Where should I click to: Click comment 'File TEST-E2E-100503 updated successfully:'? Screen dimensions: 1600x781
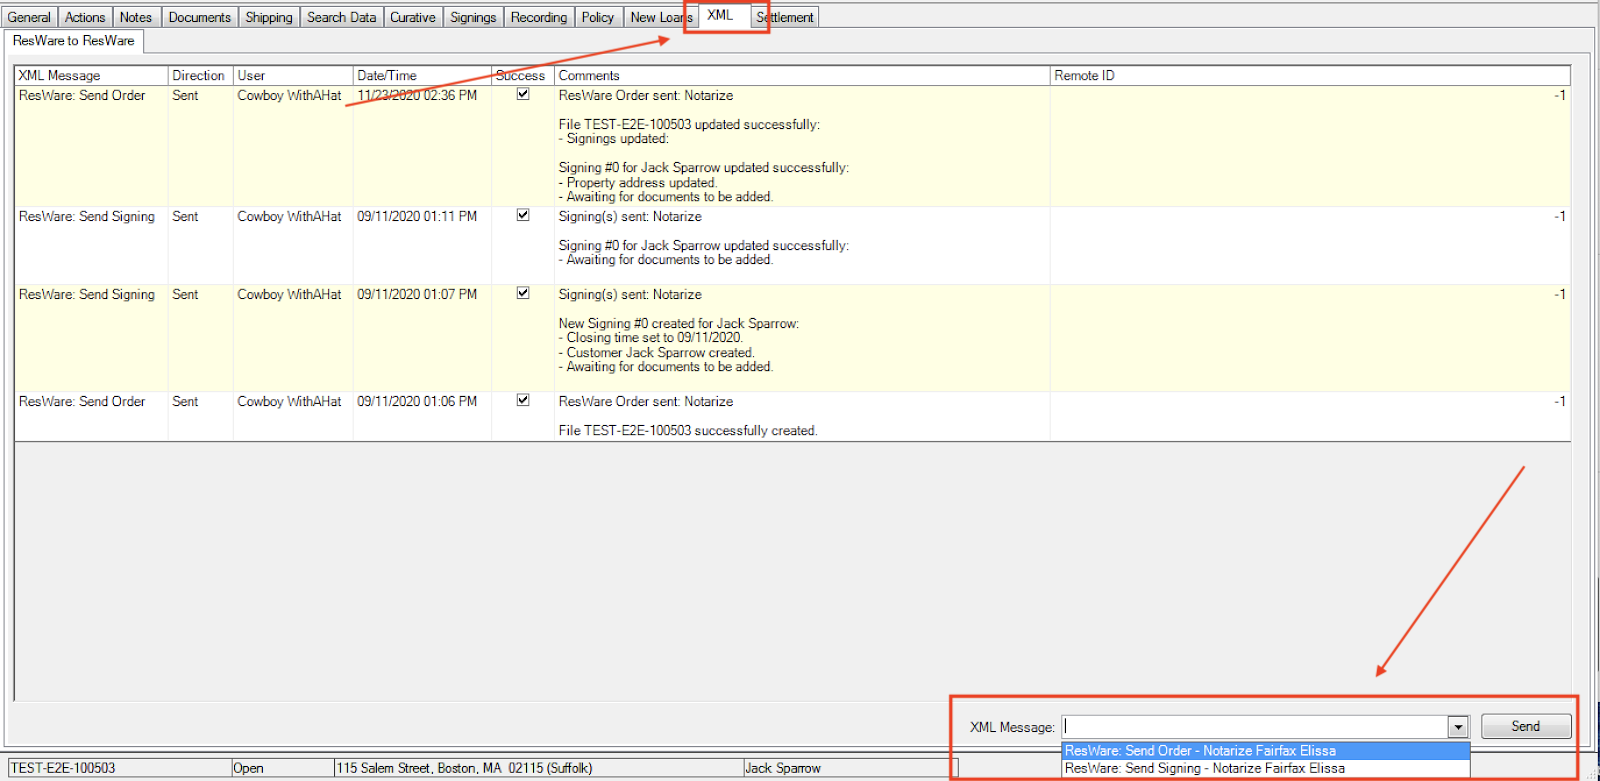pos(689,125)
